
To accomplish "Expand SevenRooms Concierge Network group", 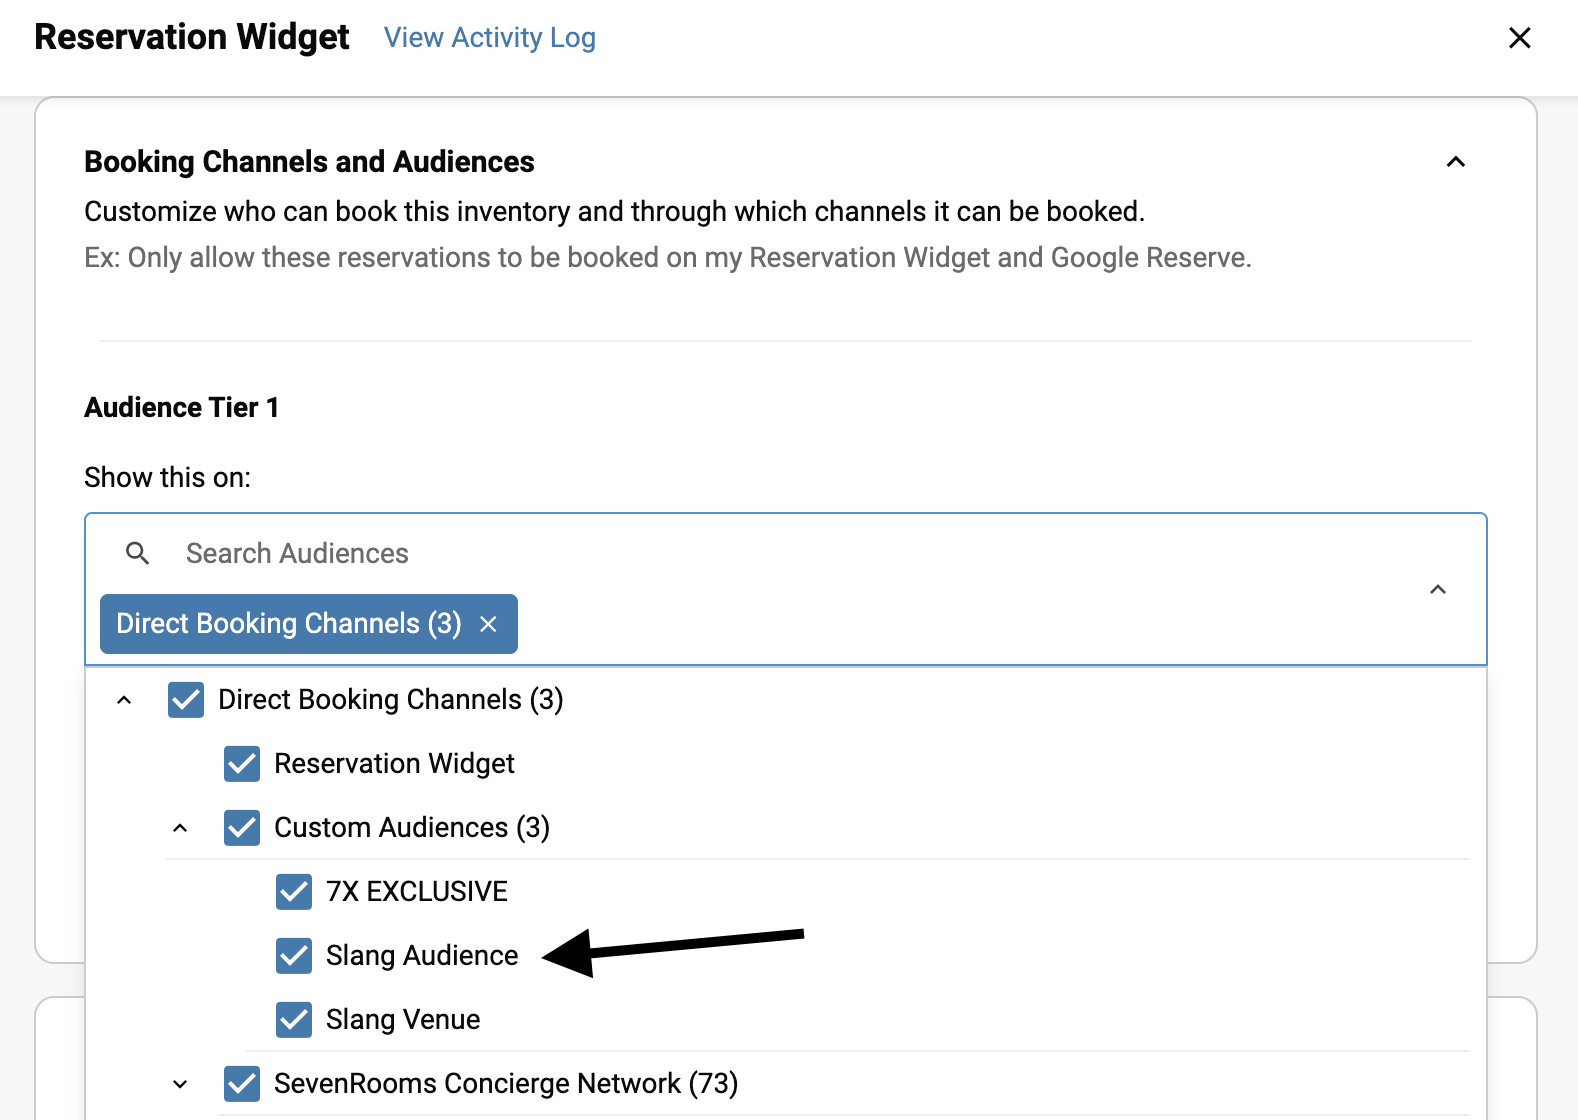I will (x=180, y=1084).
